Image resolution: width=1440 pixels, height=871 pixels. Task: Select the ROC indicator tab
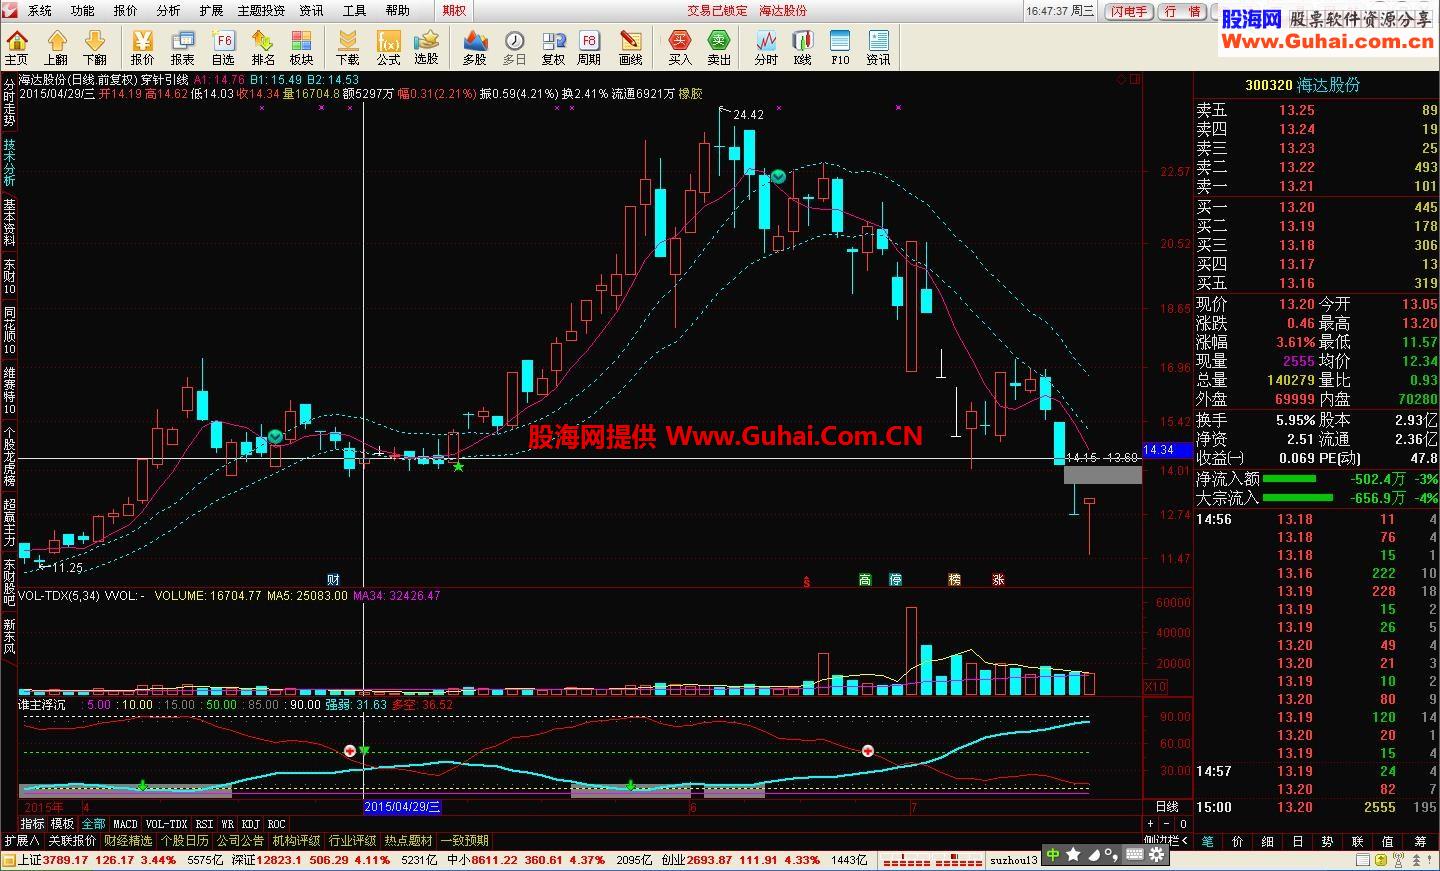(276, 824)
